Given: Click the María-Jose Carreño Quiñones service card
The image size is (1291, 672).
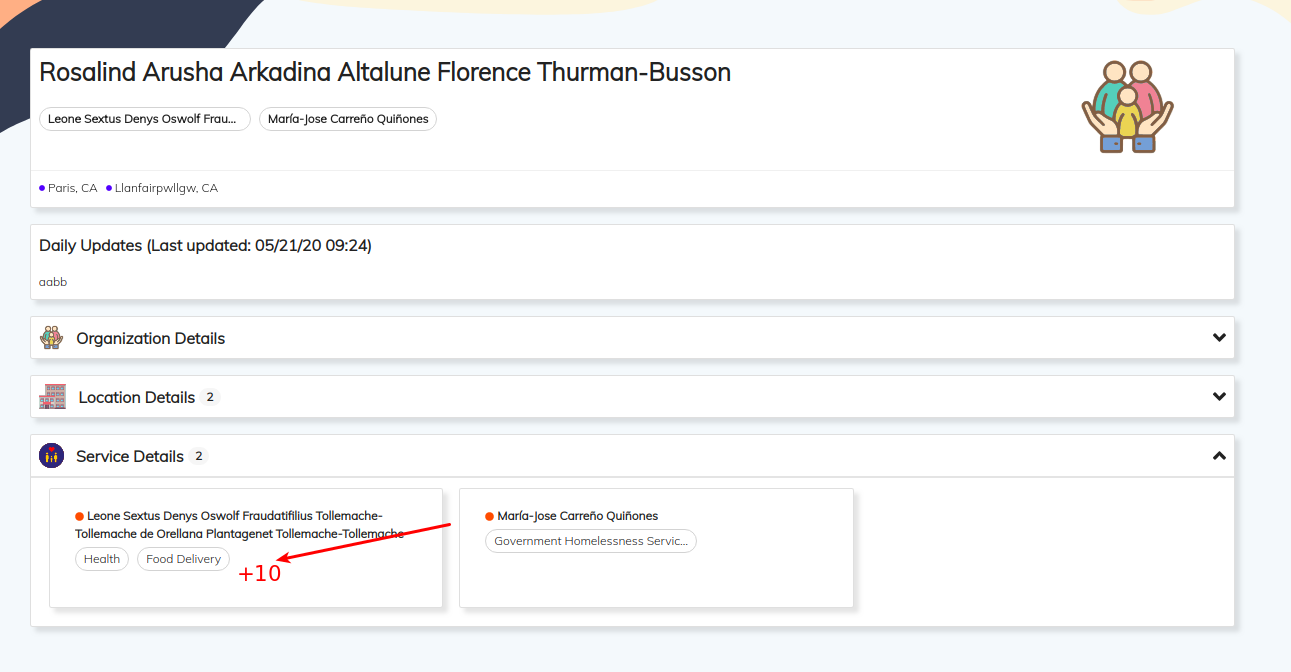Looking at the screenshot, I should [656, 548].
